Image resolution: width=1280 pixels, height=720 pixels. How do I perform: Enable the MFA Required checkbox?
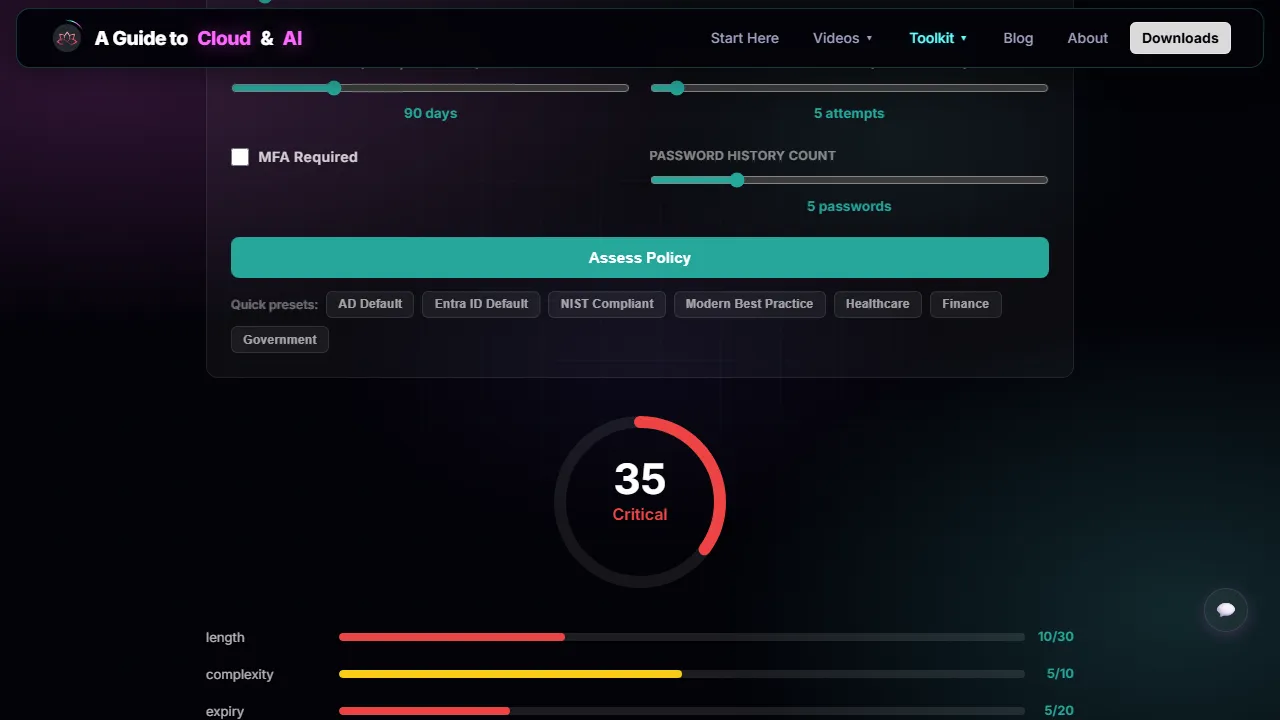240,157
